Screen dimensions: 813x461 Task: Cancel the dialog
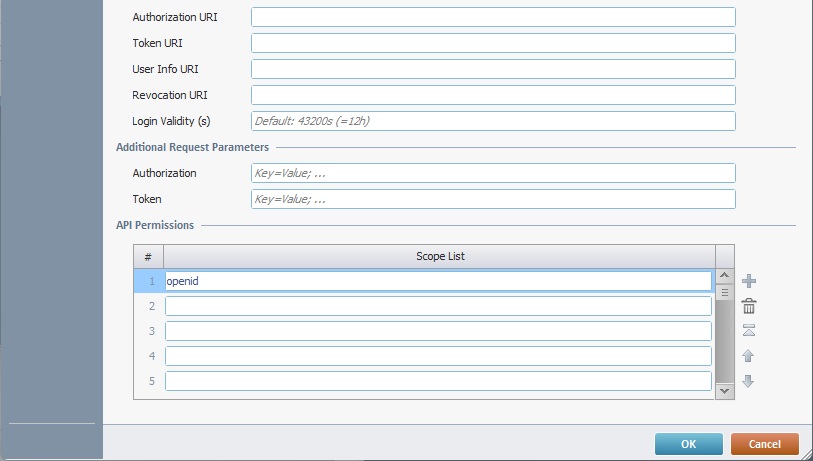pyautogui.click(x=765, y=444)
